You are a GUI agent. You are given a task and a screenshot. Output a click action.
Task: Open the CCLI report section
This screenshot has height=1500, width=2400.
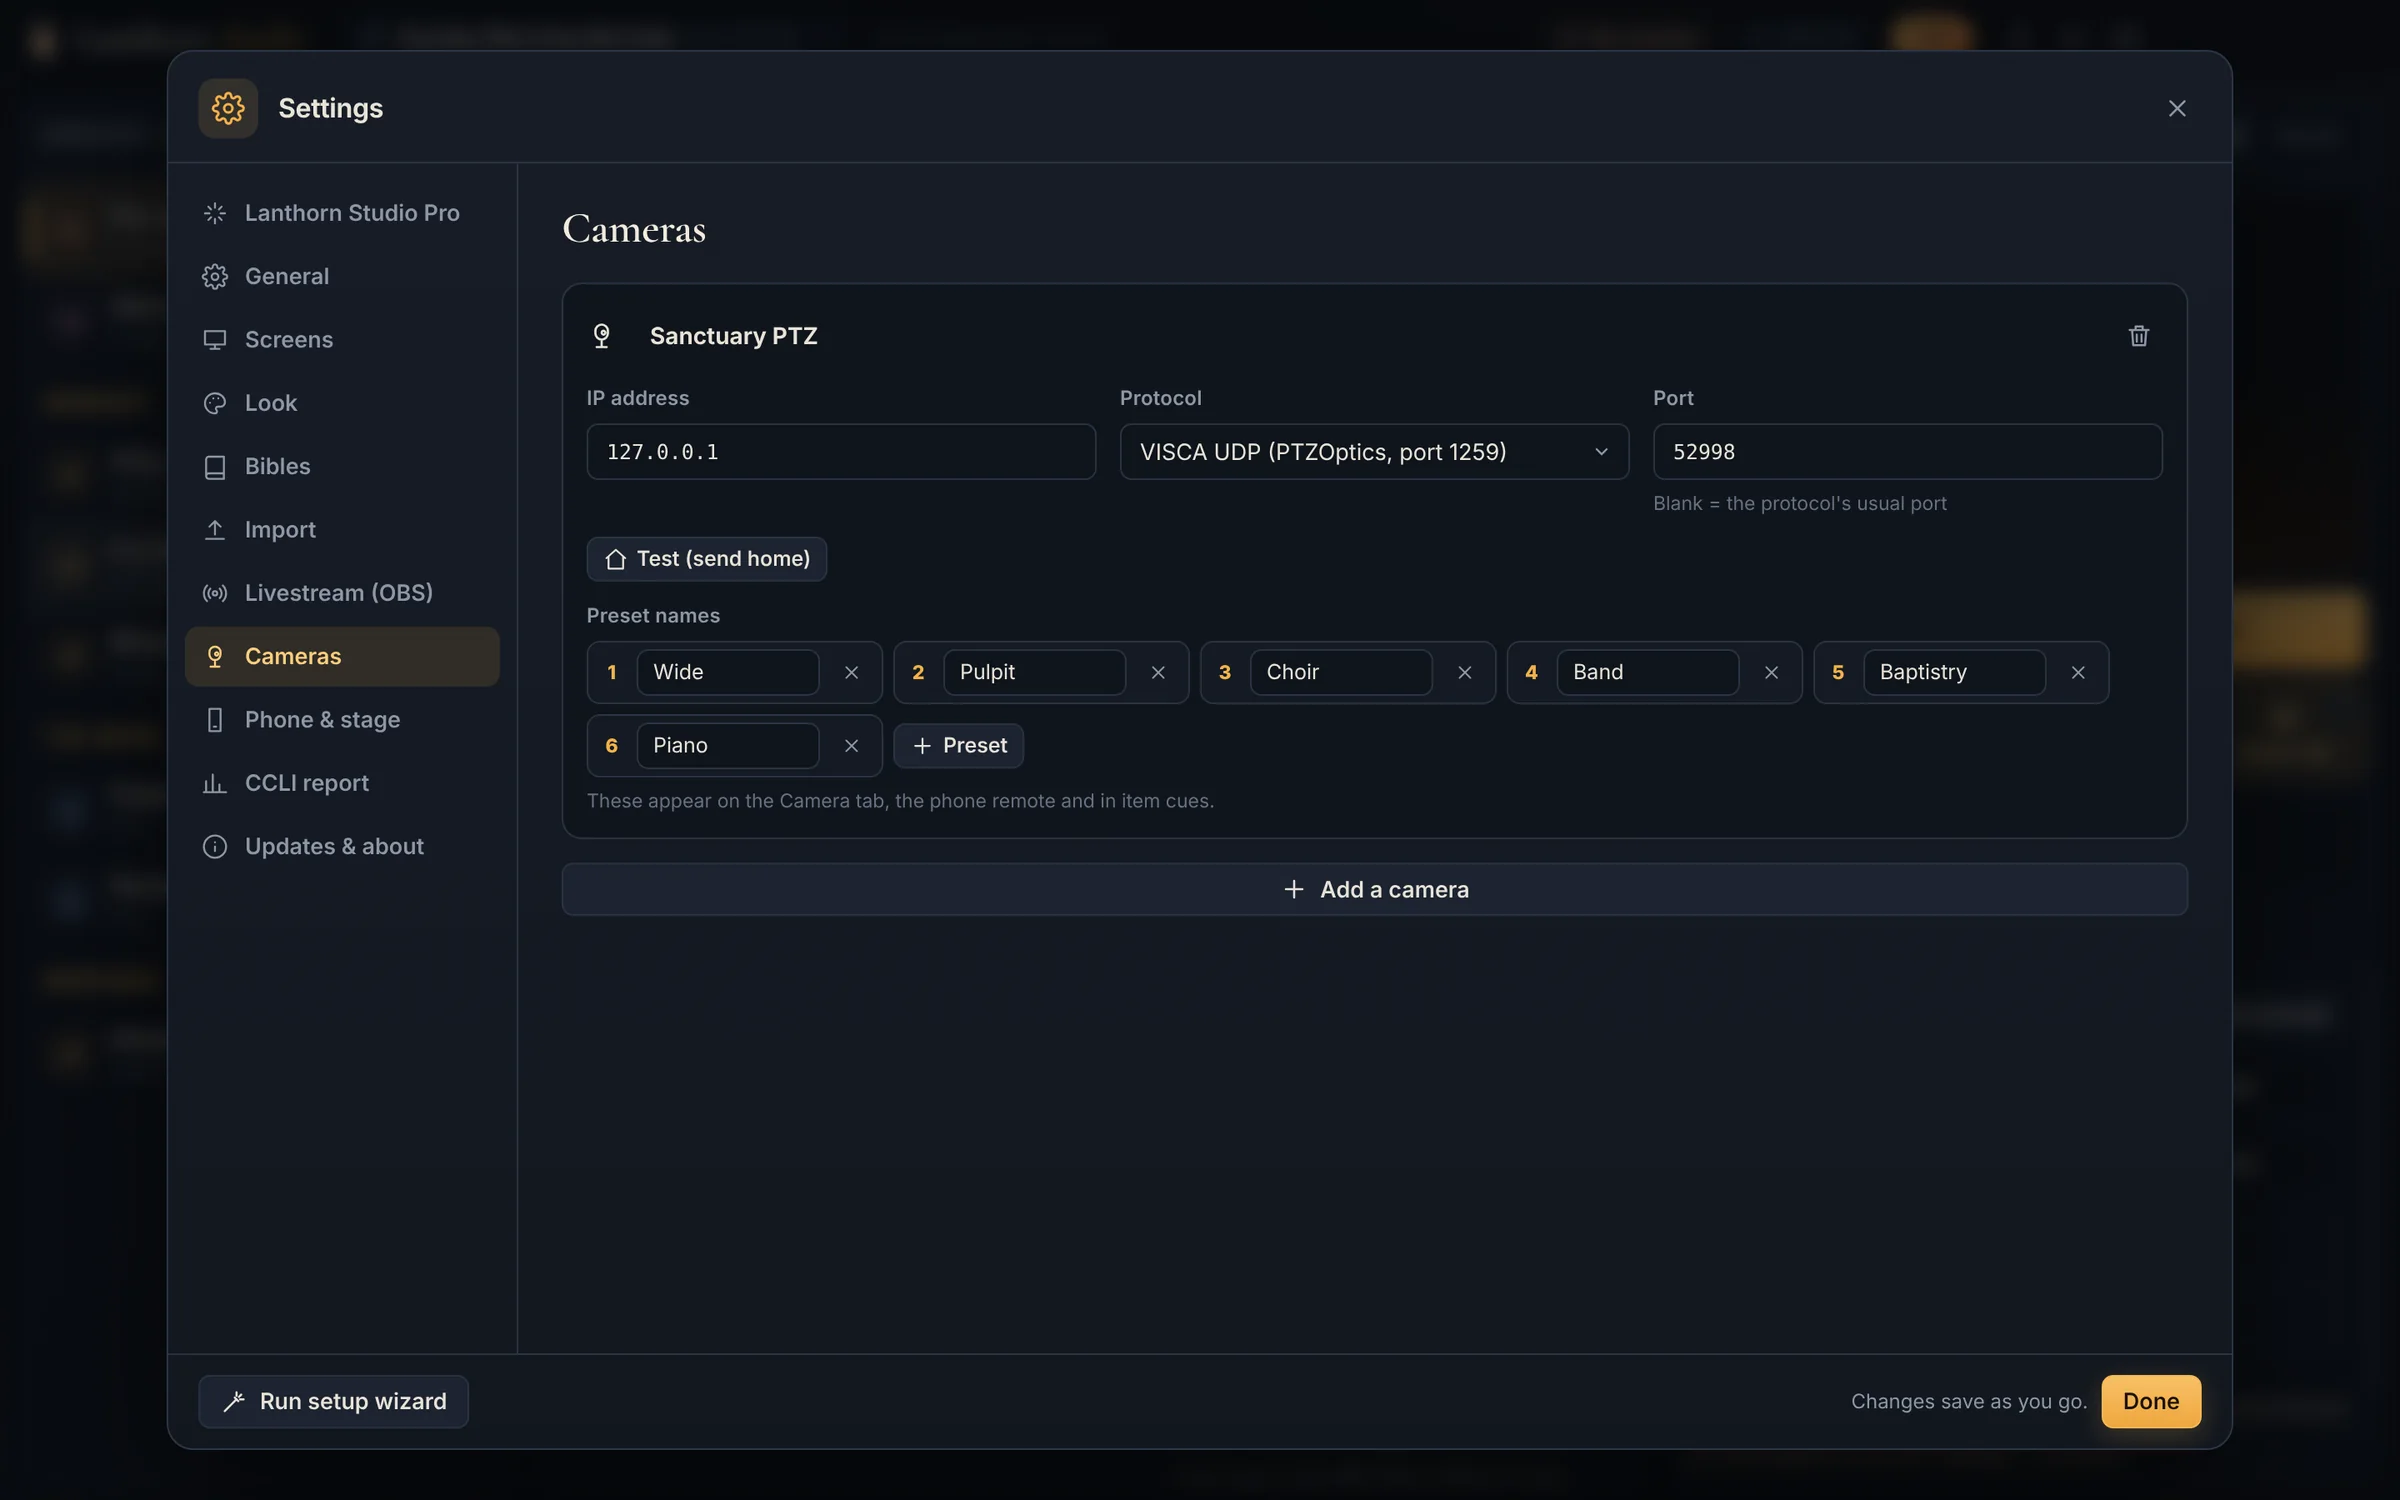click(x=342, y=783)
